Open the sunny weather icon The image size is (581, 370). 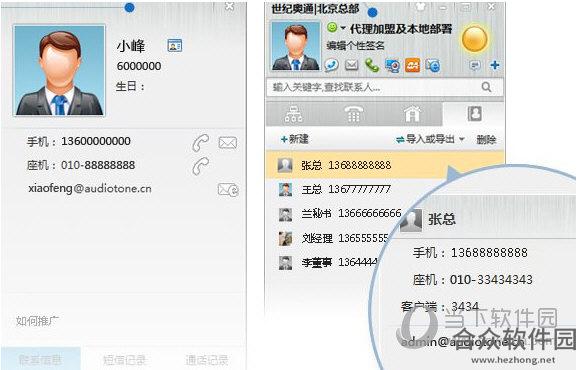pos(475,39)
